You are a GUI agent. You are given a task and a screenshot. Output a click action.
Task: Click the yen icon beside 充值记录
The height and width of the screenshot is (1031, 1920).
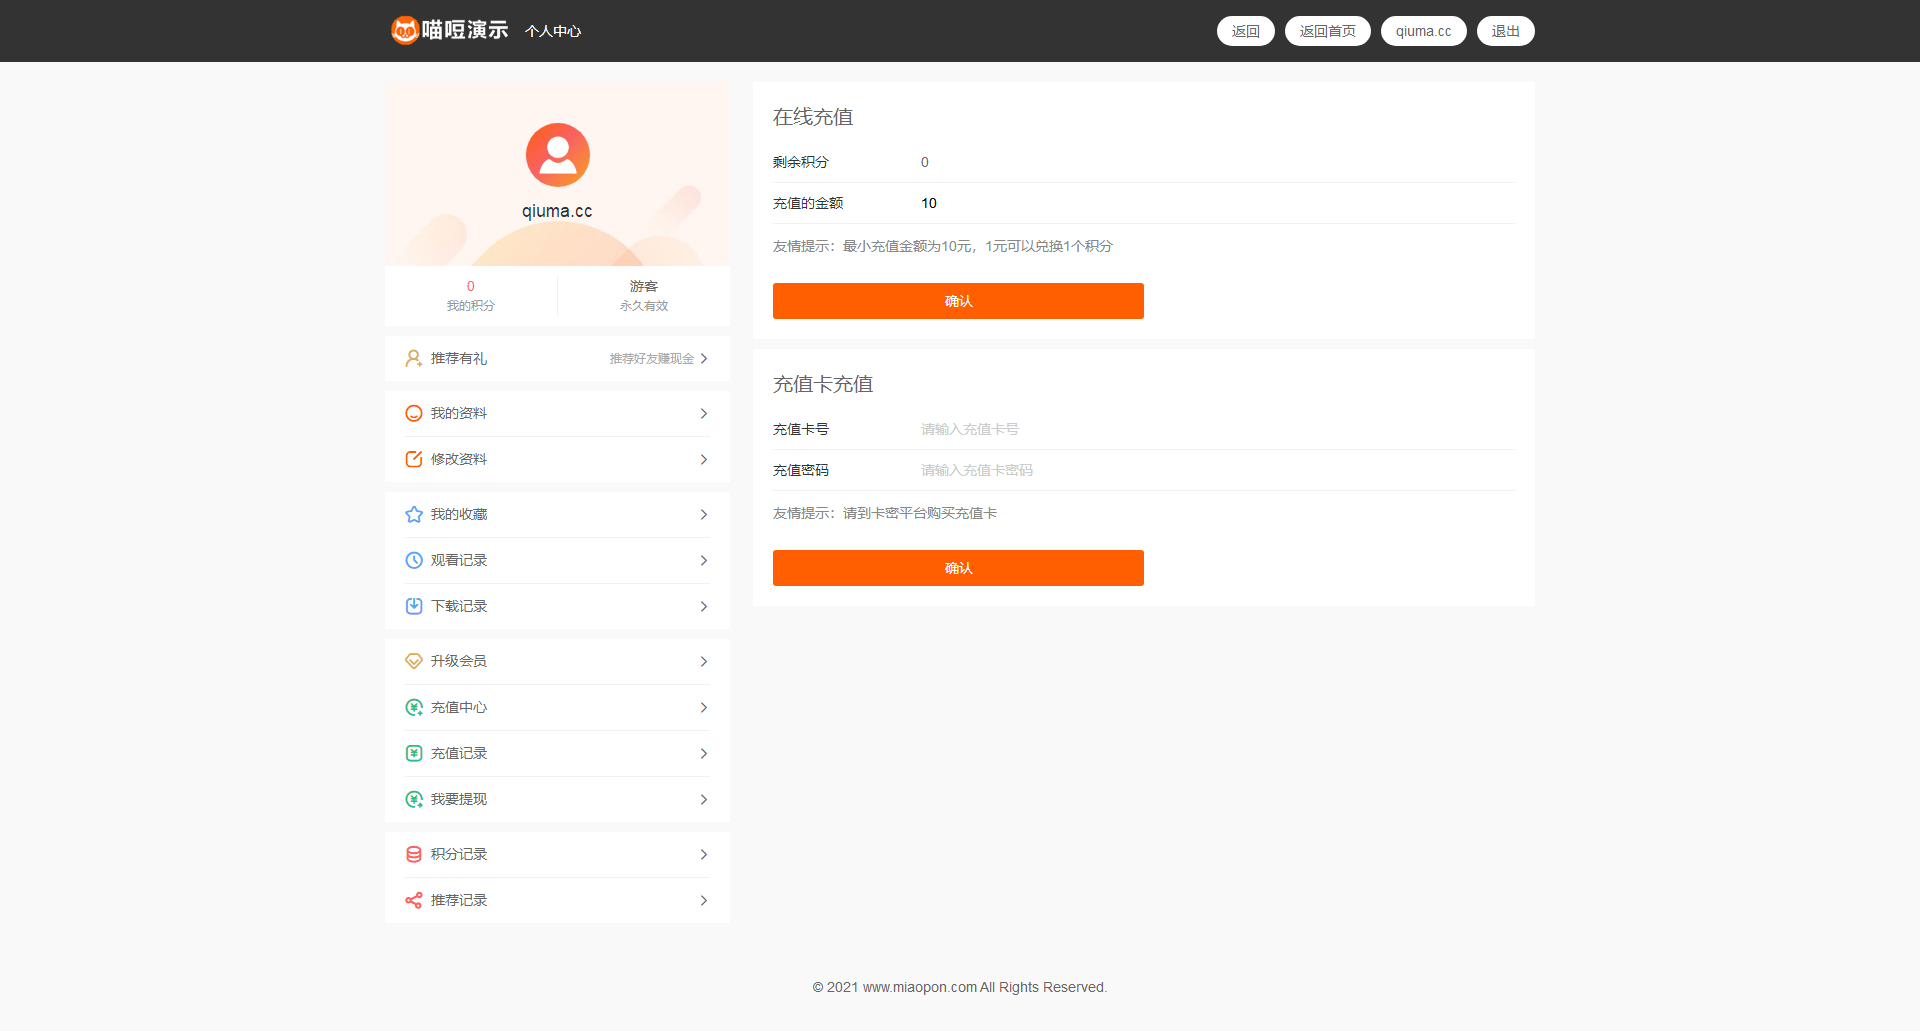(413, 754)
